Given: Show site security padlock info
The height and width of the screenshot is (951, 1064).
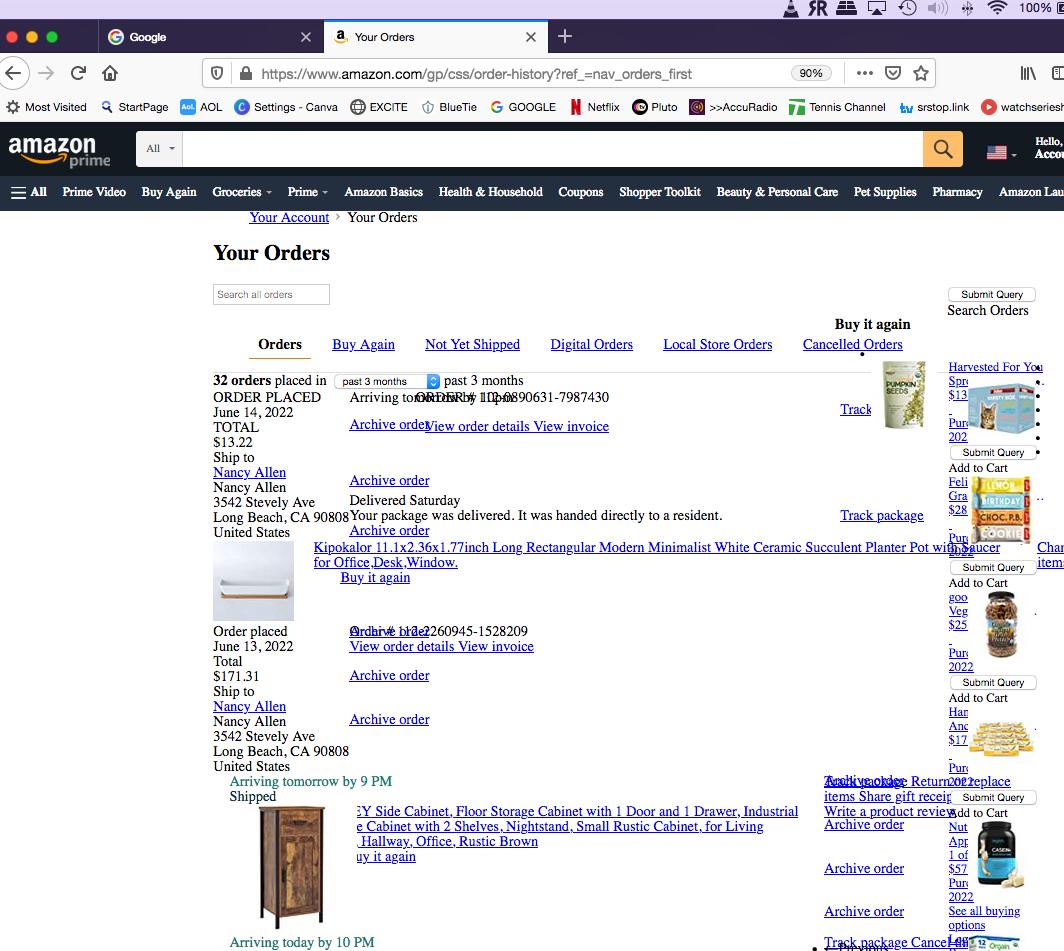Looking at the screenshot, I should 246,73.
